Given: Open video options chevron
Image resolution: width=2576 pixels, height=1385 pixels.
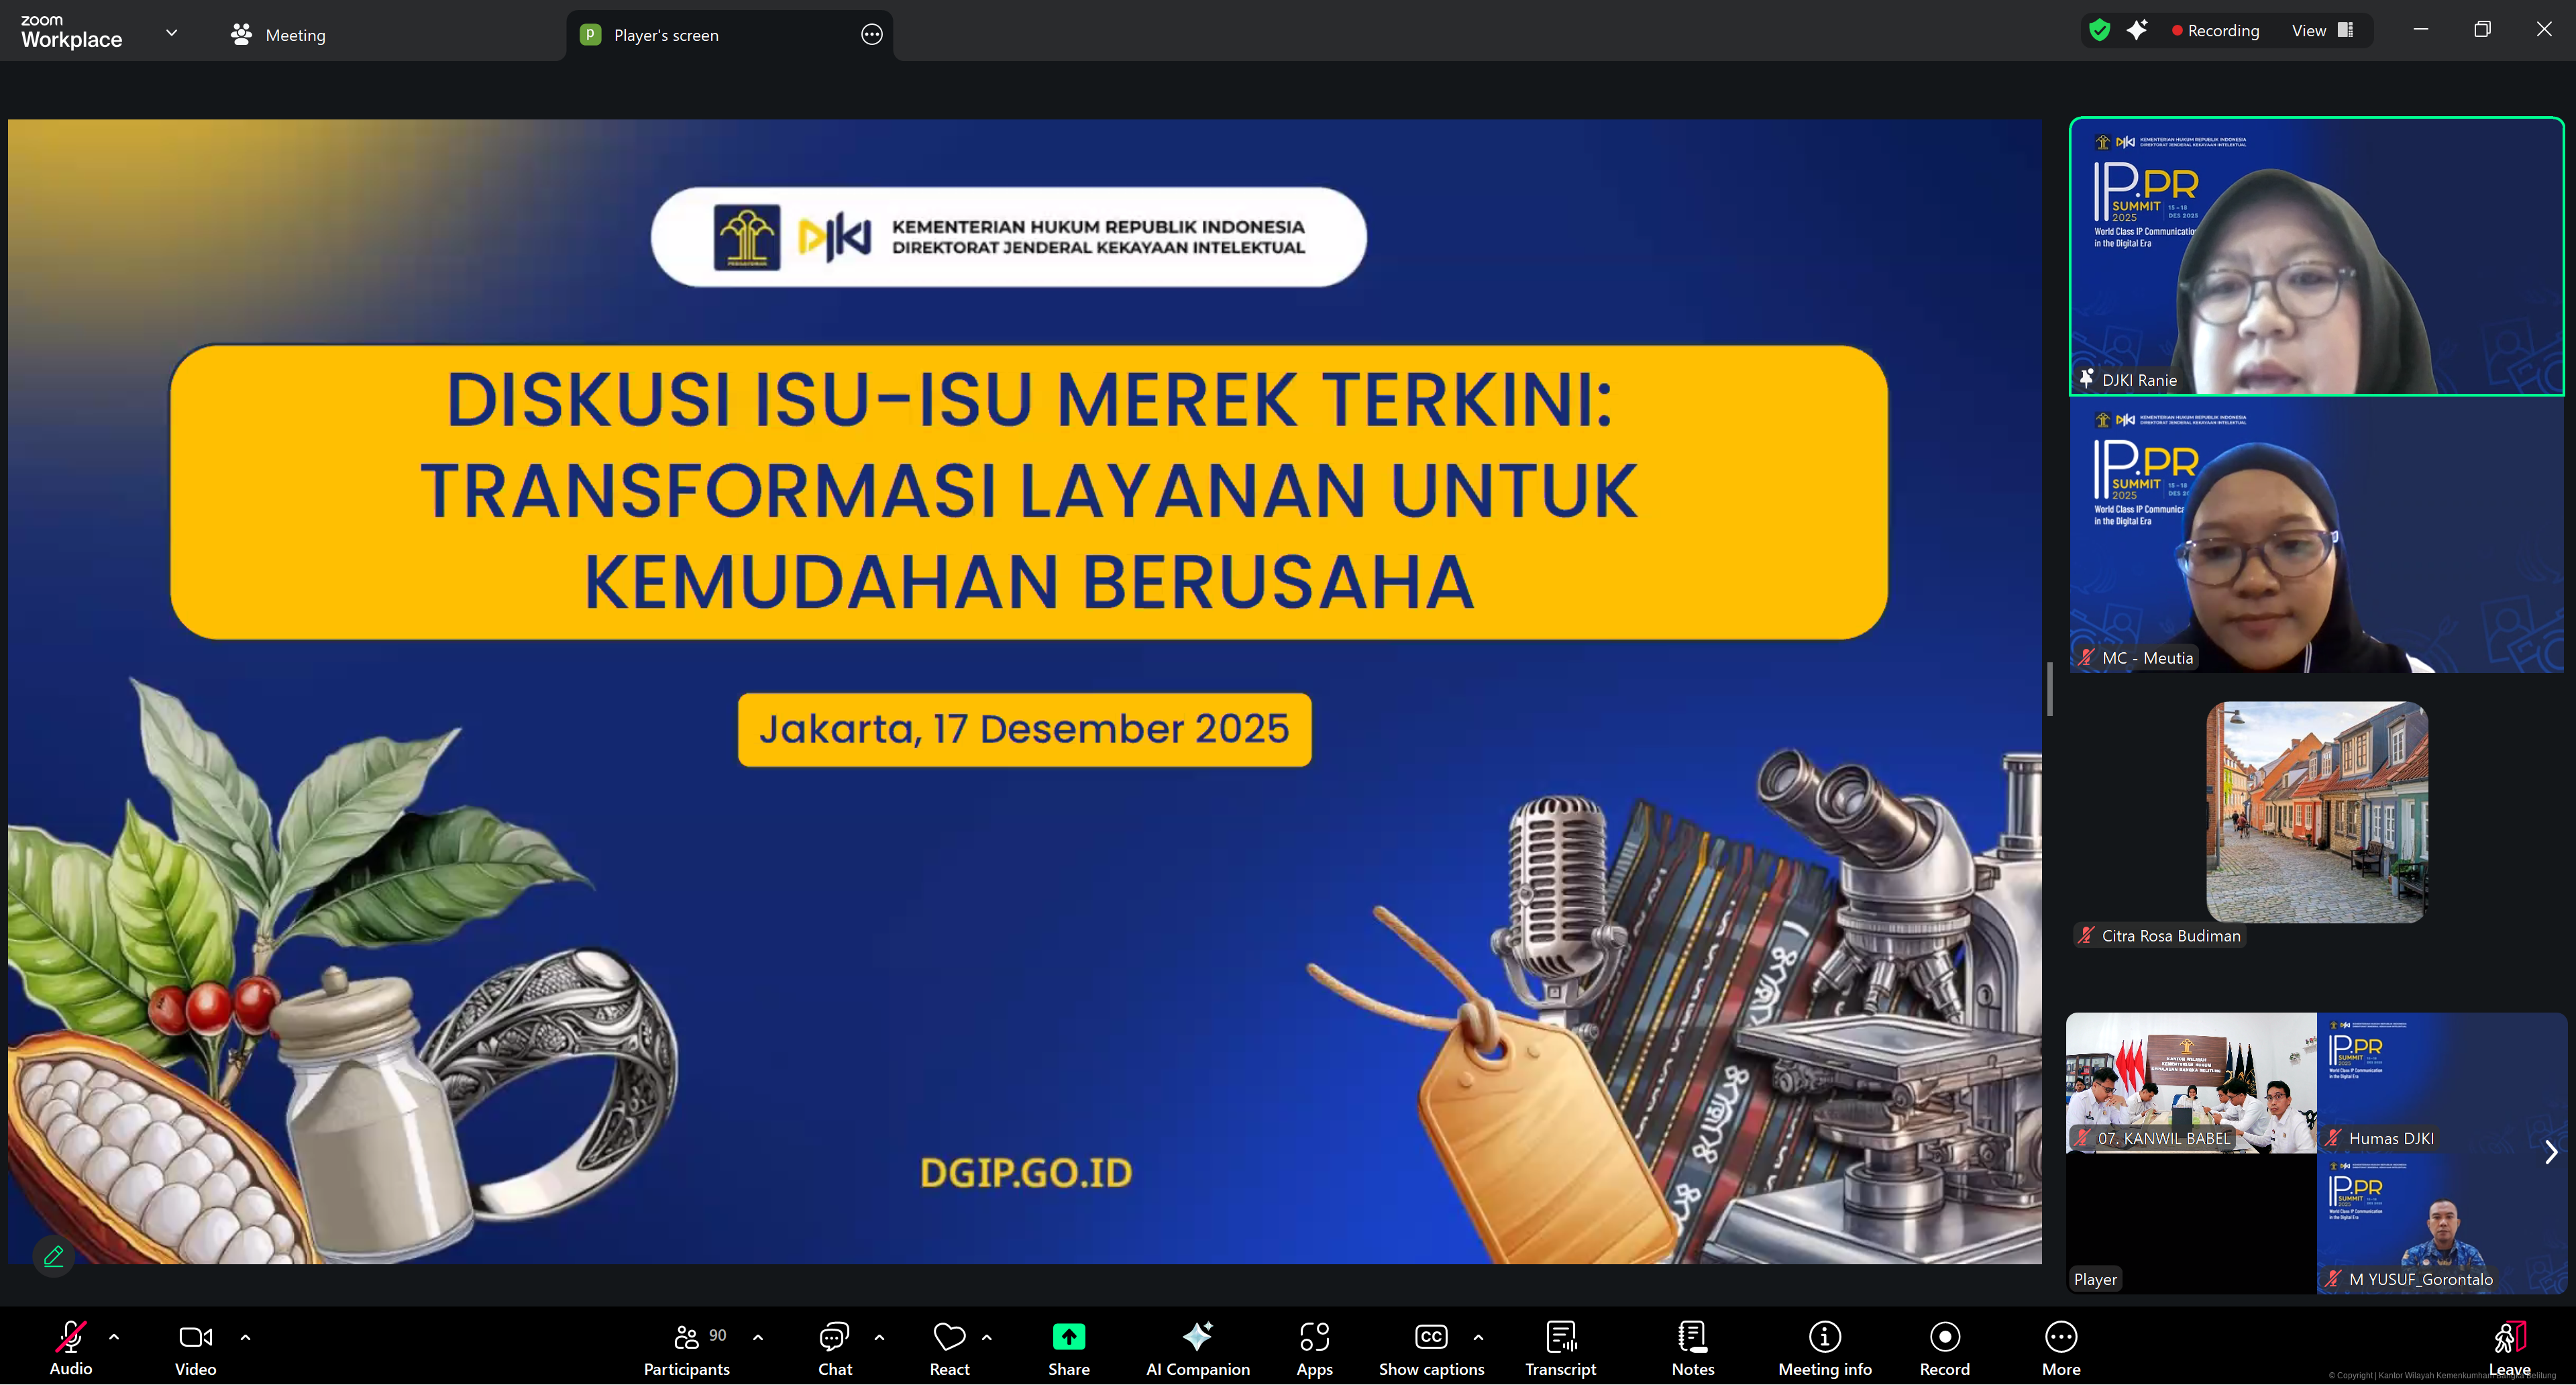Looking at the screenshot, I should (x=245, y=1337).
